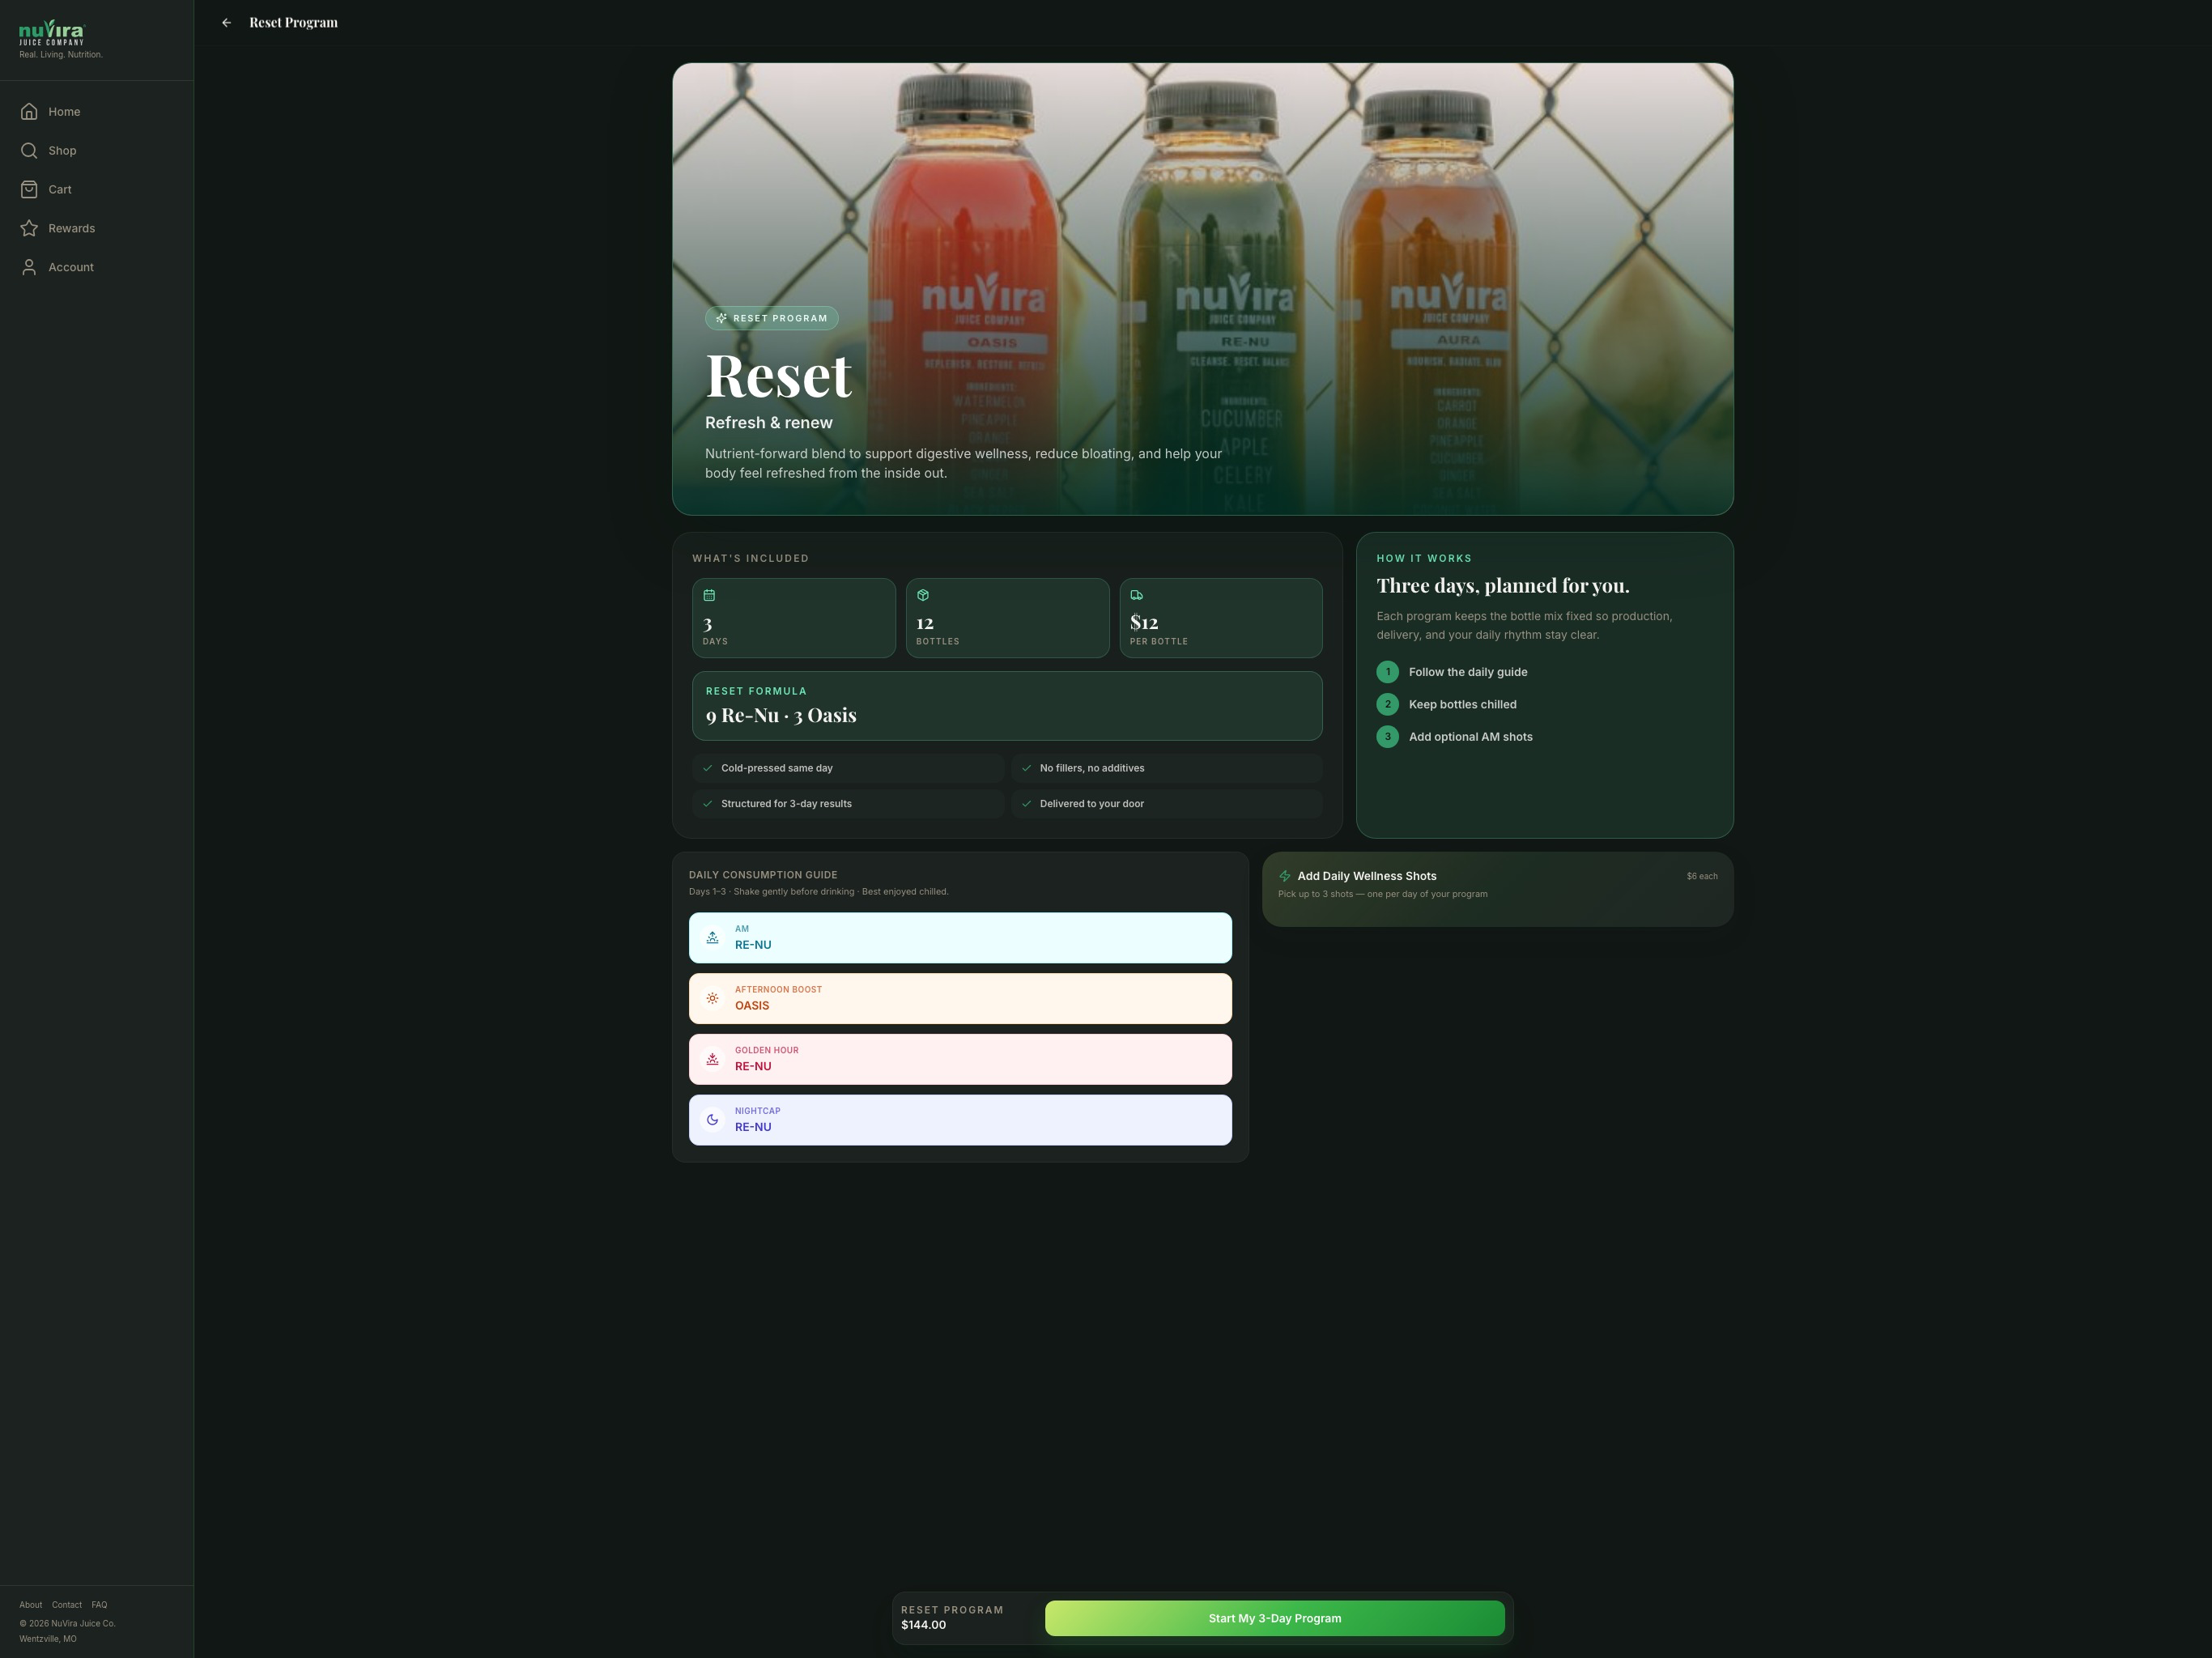Image resolution: width=2212 pixels, height=1658 pixels.
Task: Click Three days, planned for you heading
Action: tap(1502, 585)
